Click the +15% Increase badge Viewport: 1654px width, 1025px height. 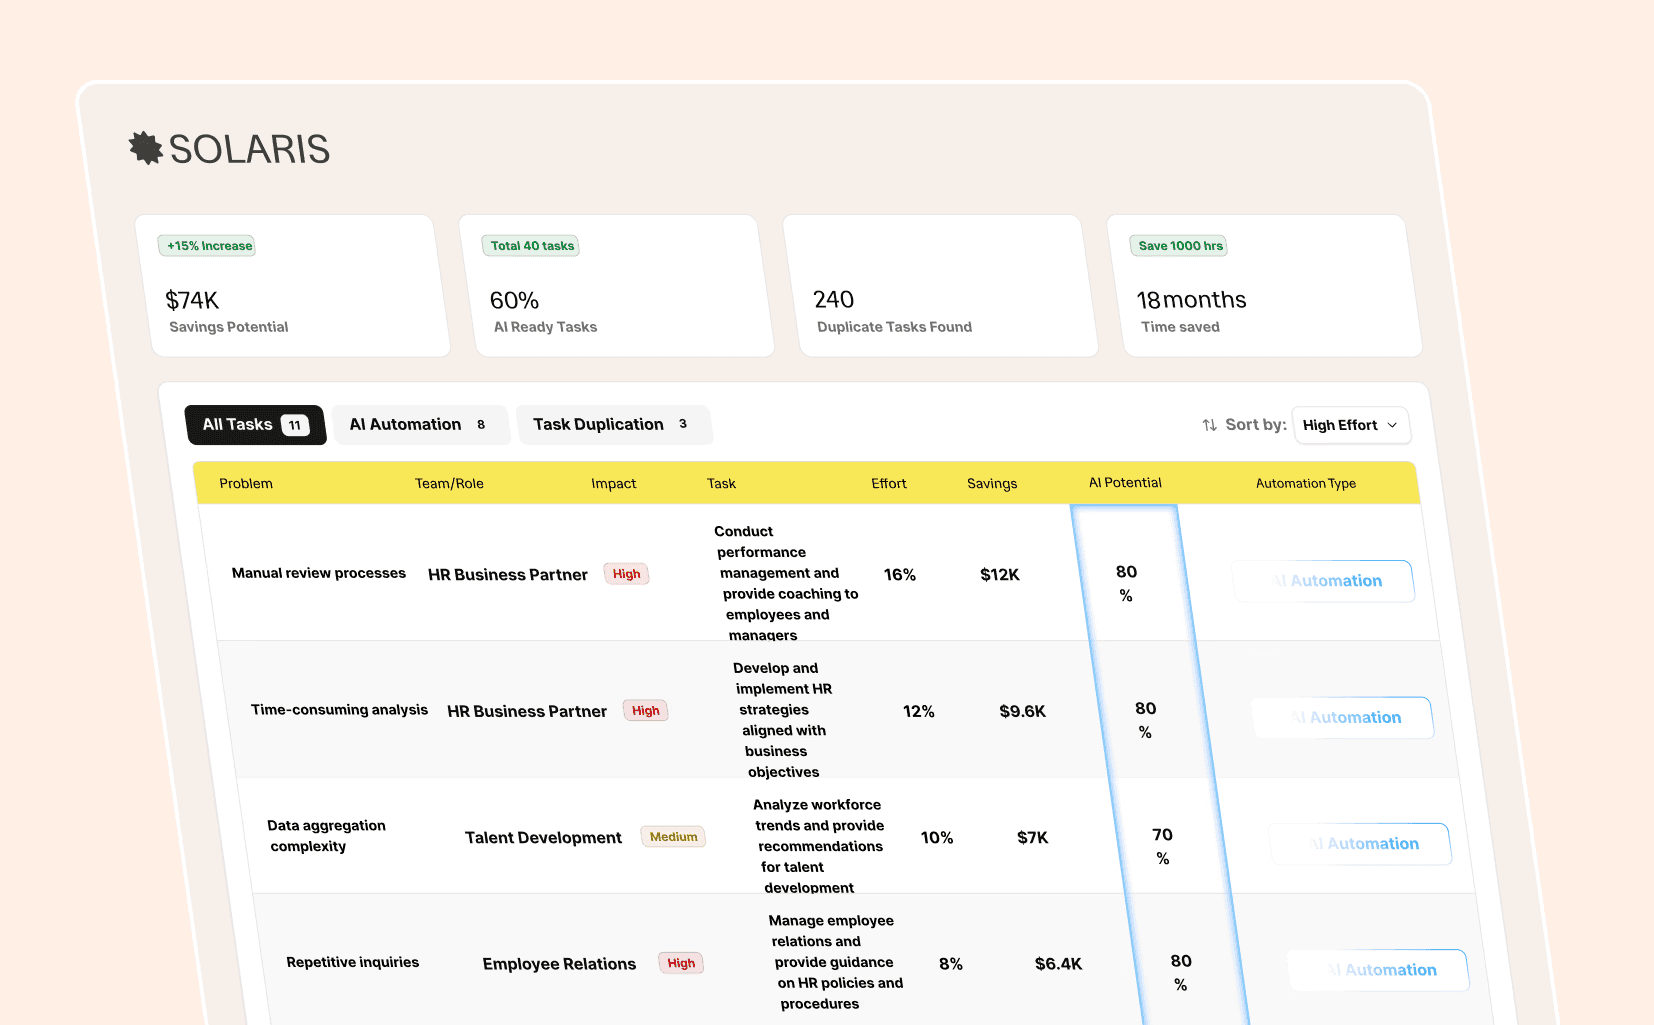coord(207,246)
